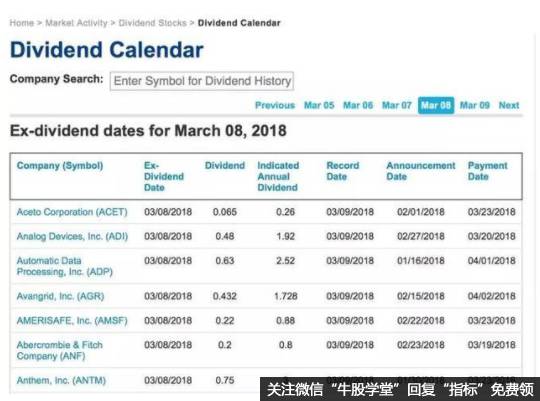Click Abercrombie announcement date 02/23/2018

pyautogui.click(x=421, y=345)
